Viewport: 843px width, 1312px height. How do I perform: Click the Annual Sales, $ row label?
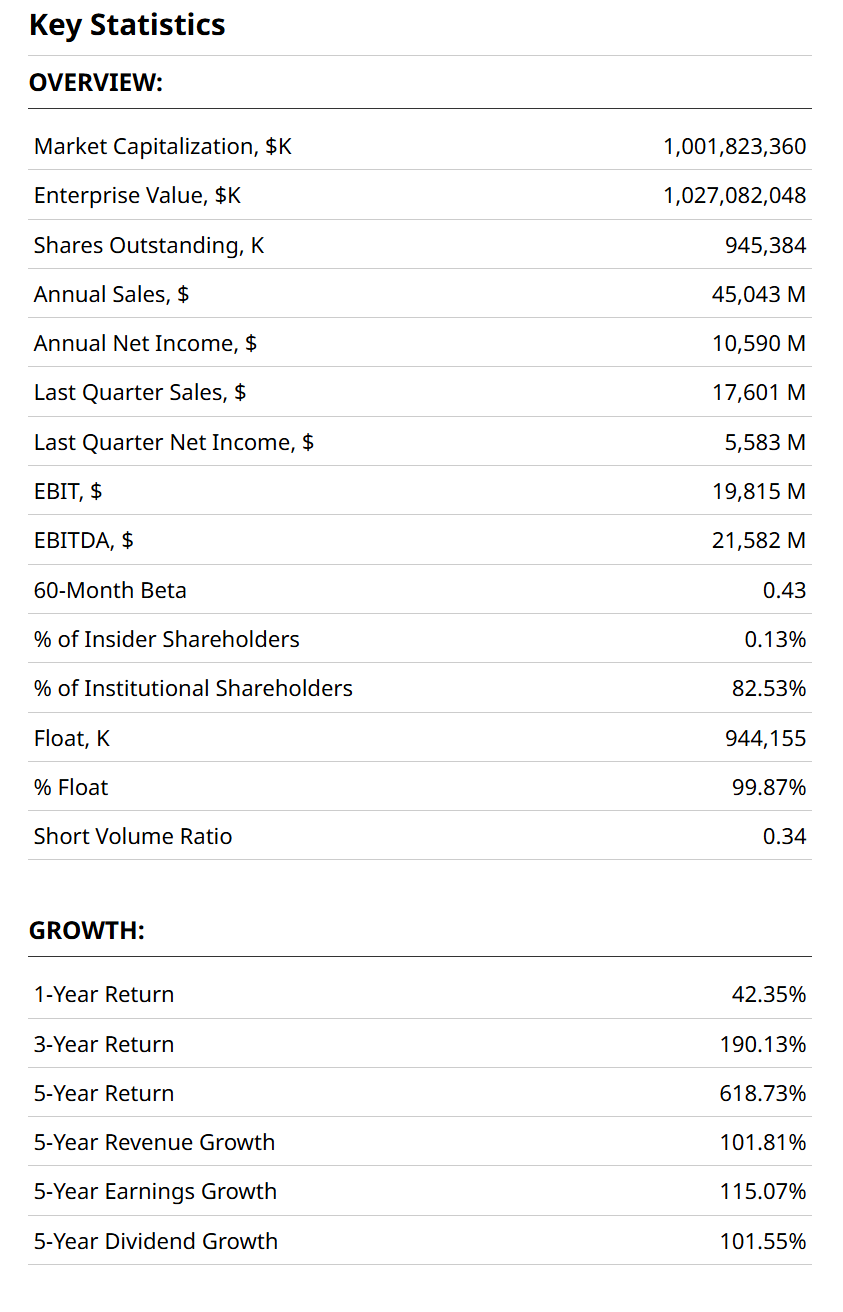pyautogui.click(x=111, y=294)
